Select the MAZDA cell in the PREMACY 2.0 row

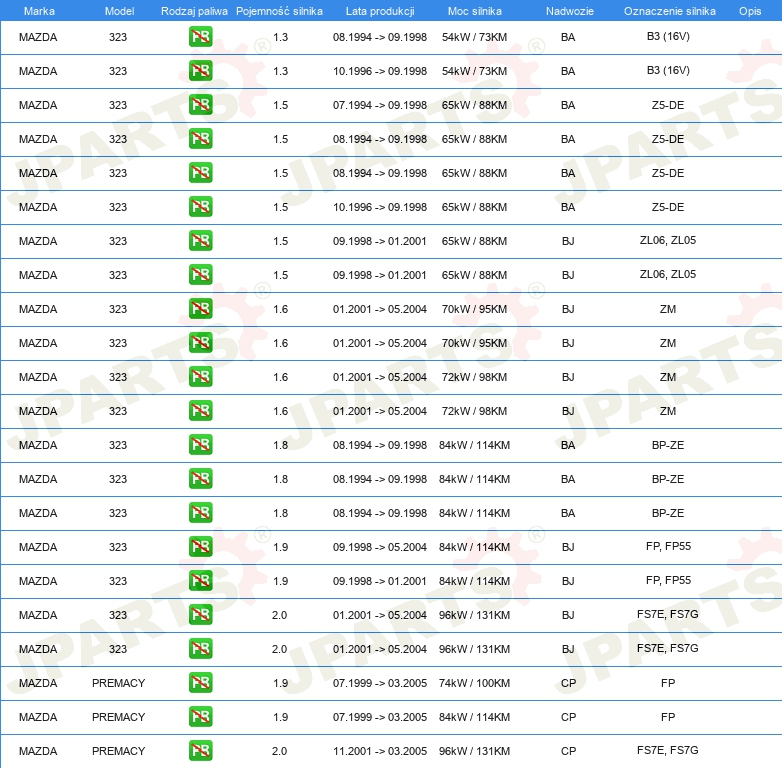pos(38,751)
